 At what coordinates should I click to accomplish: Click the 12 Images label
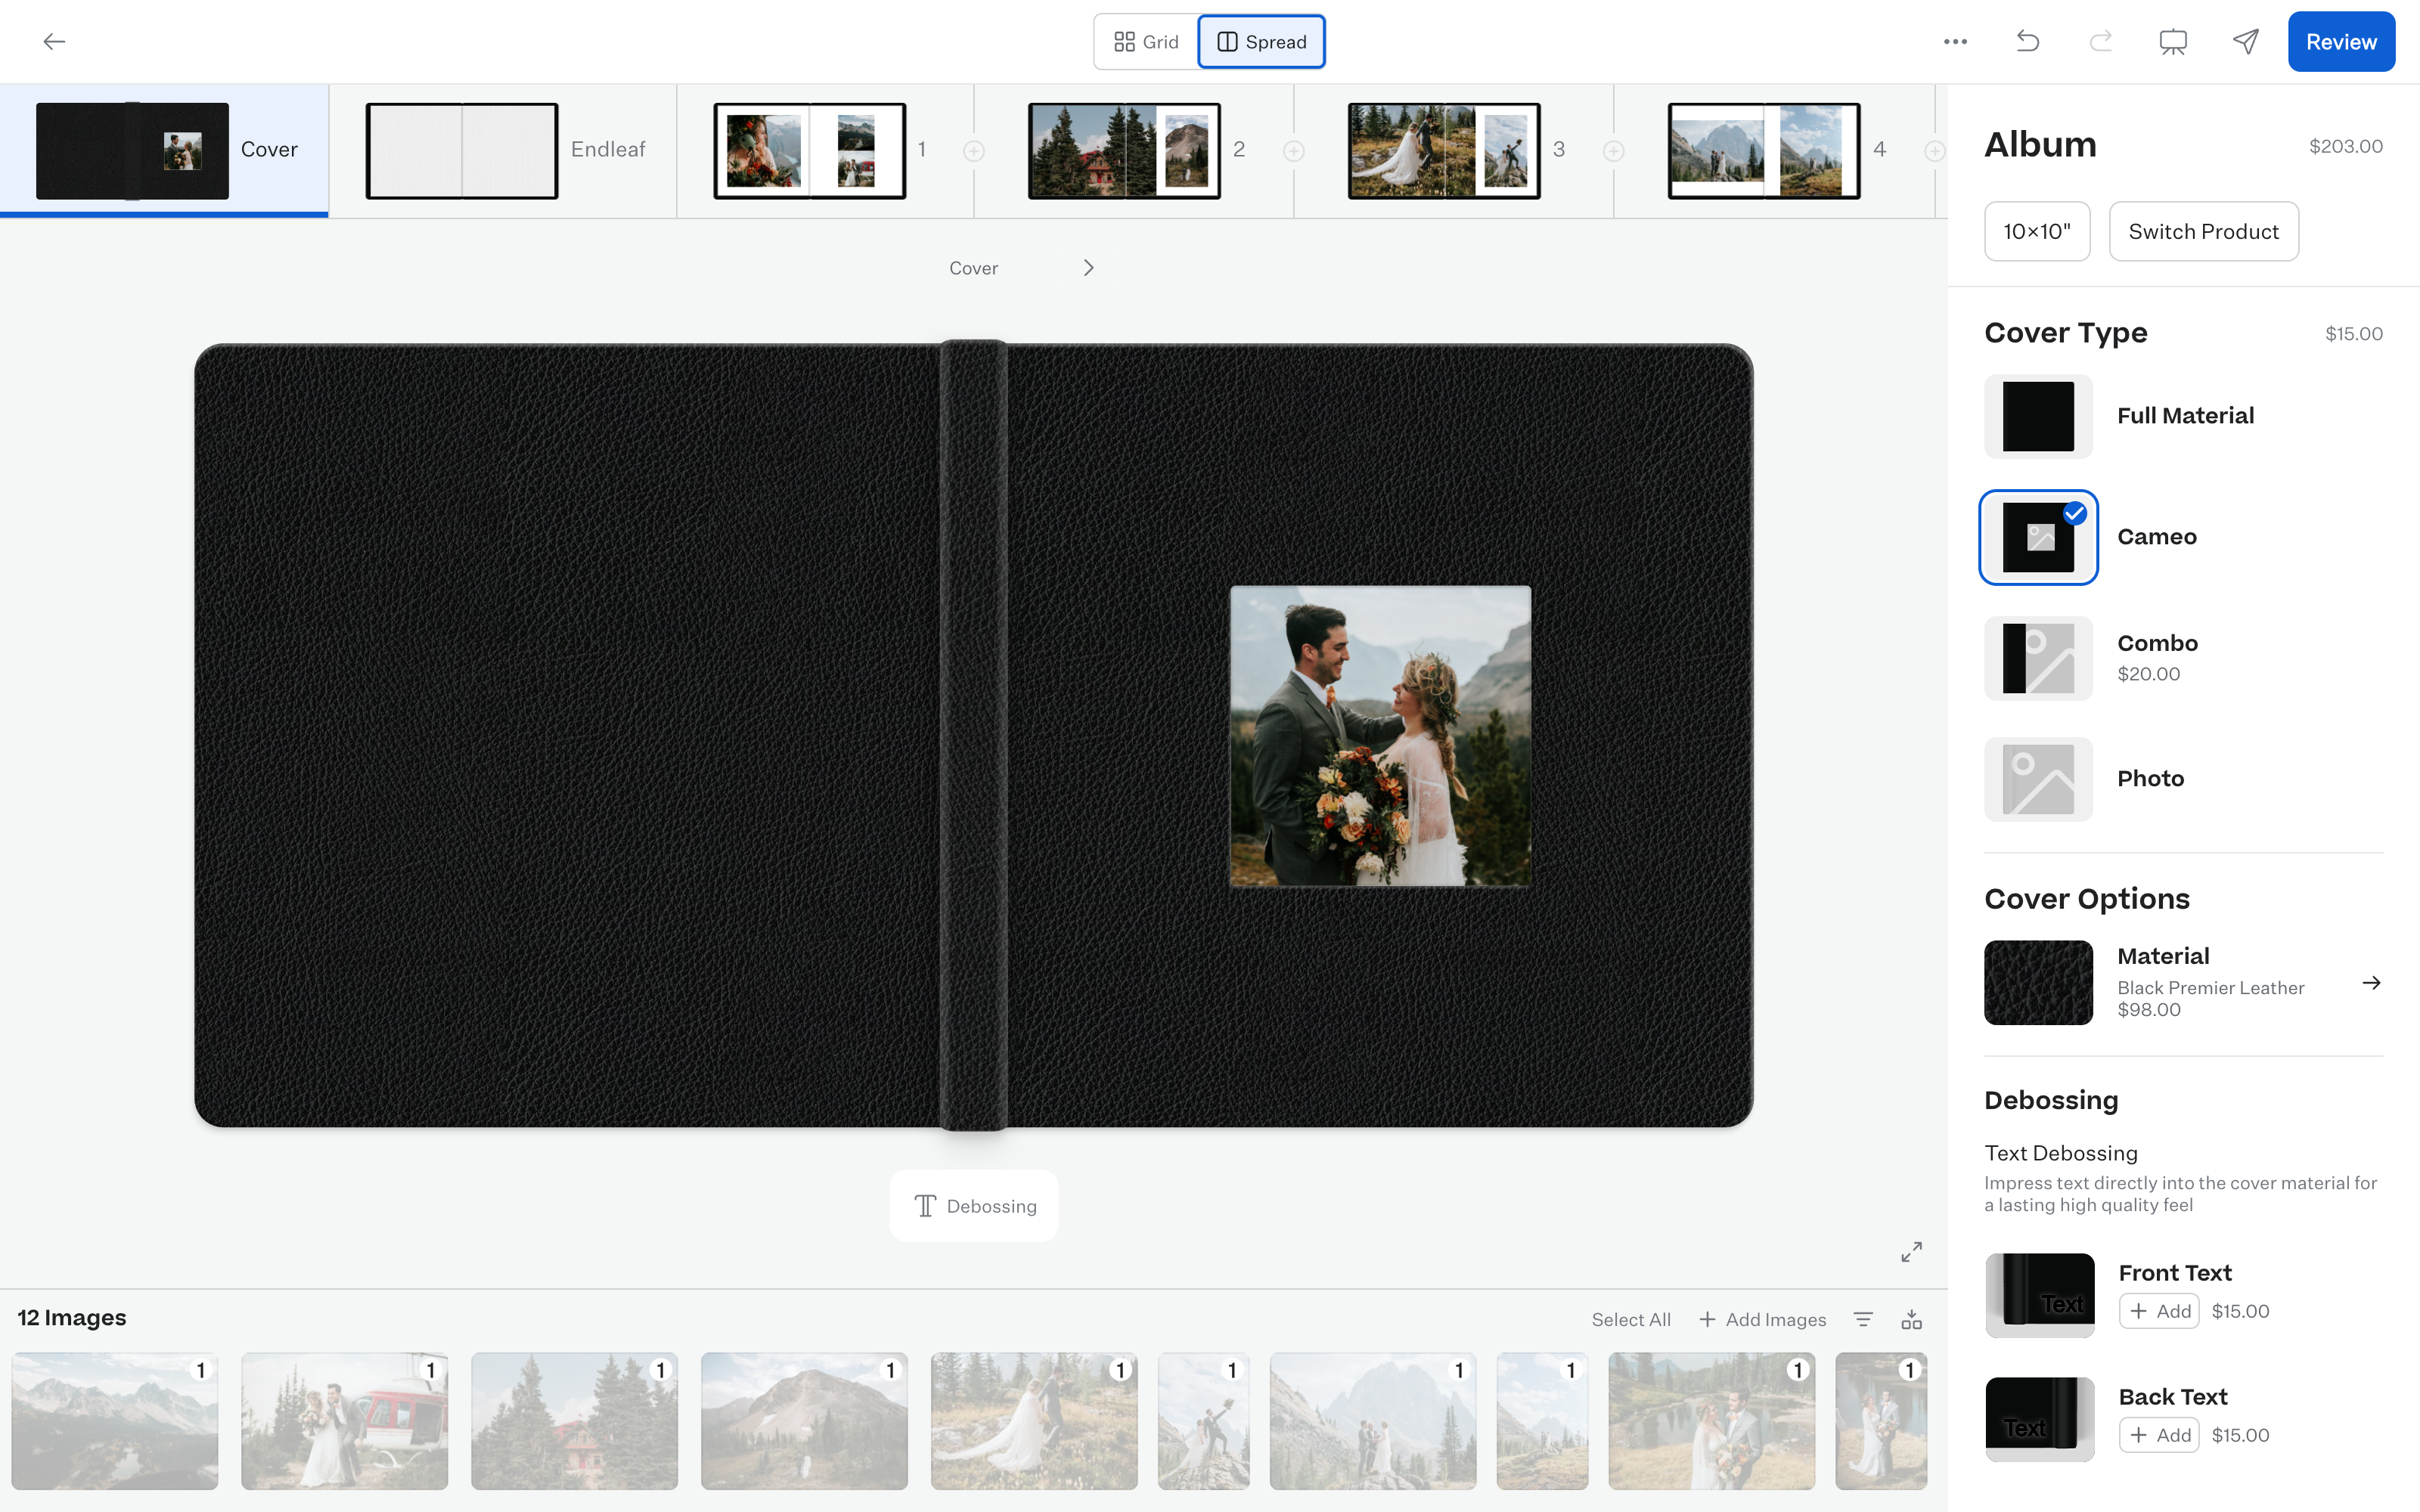point(72,1318)
